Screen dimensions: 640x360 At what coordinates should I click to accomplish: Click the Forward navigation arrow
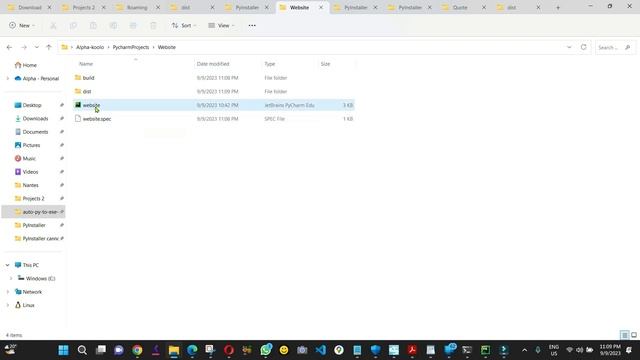pos(24,47)
